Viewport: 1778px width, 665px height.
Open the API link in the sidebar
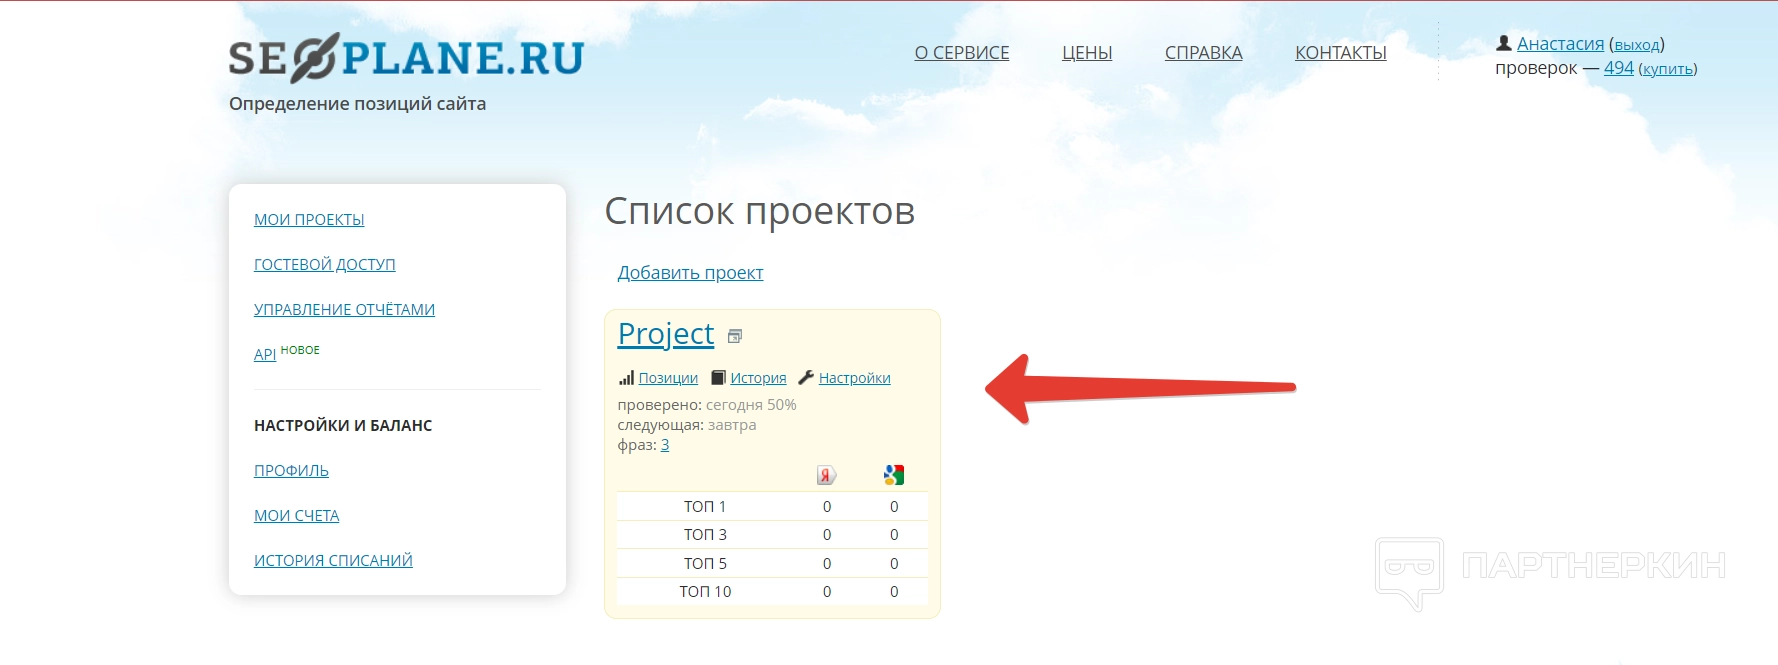265,355
